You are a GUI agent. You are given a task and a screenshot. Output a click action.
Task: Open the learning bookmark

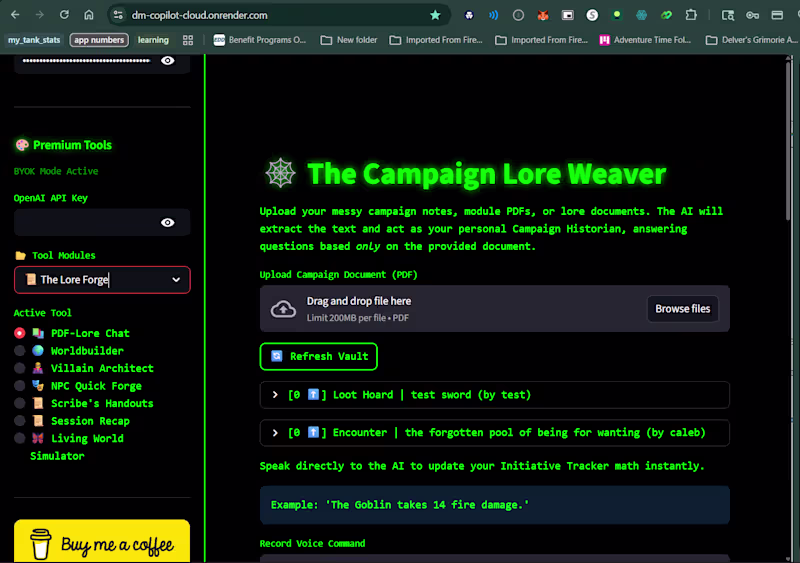click(153, 40)
